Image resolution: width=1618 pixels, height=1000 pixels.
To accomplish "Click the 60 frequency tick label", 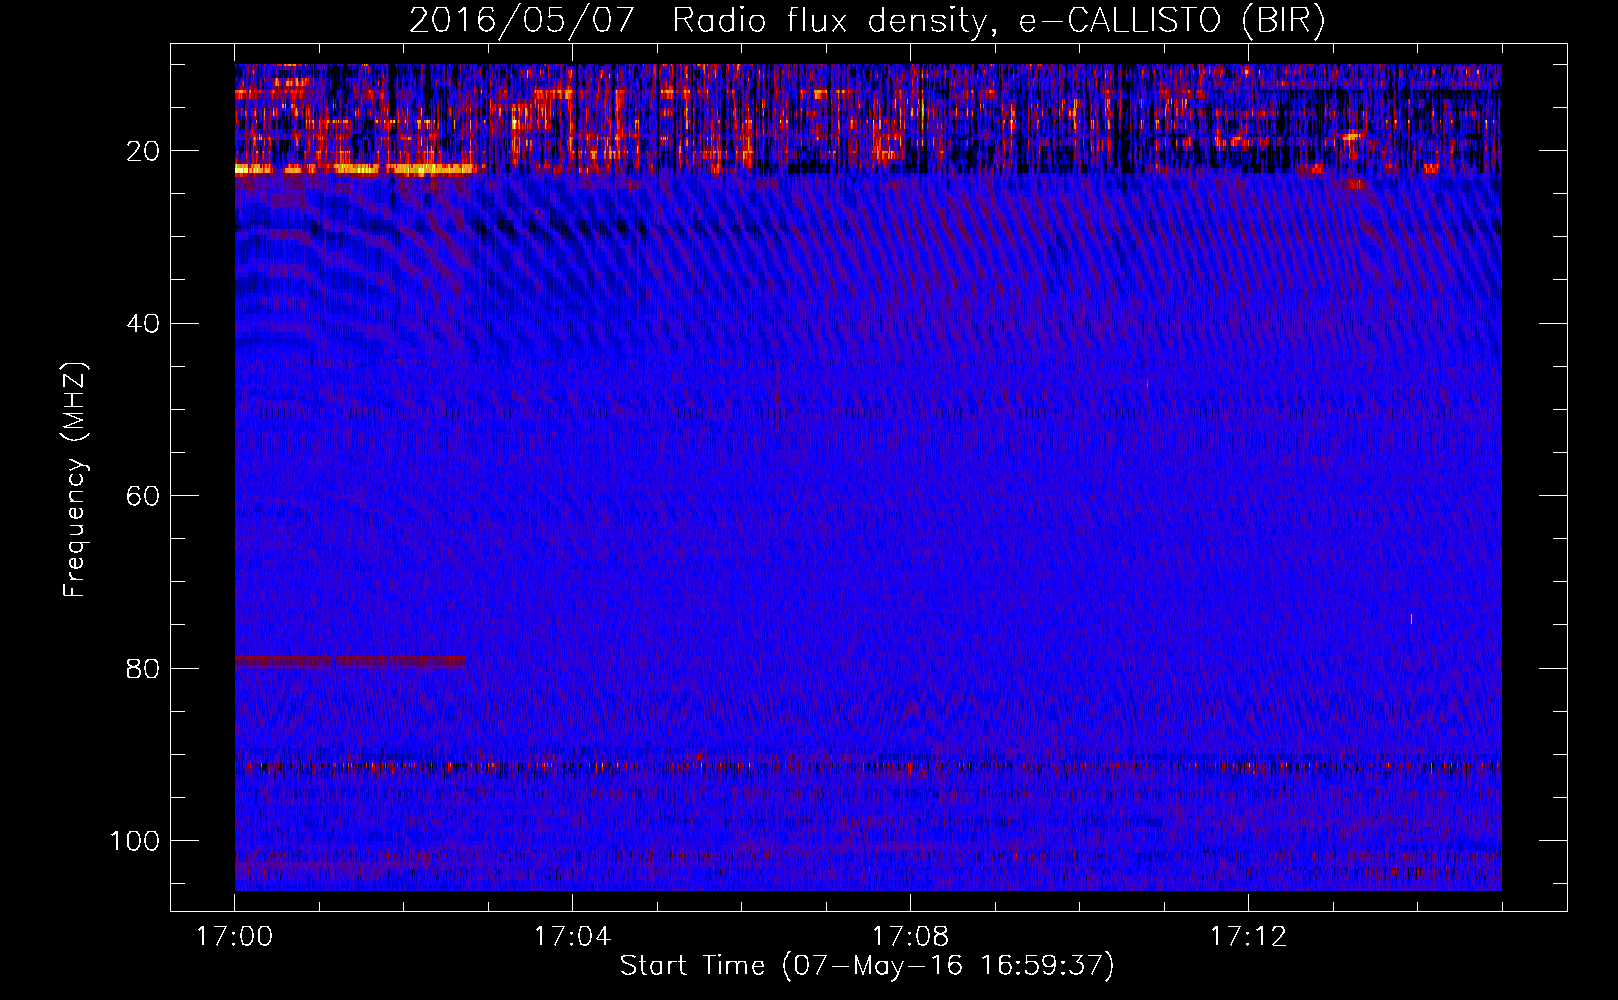I will pyautogui.click(x=144, y=496).
